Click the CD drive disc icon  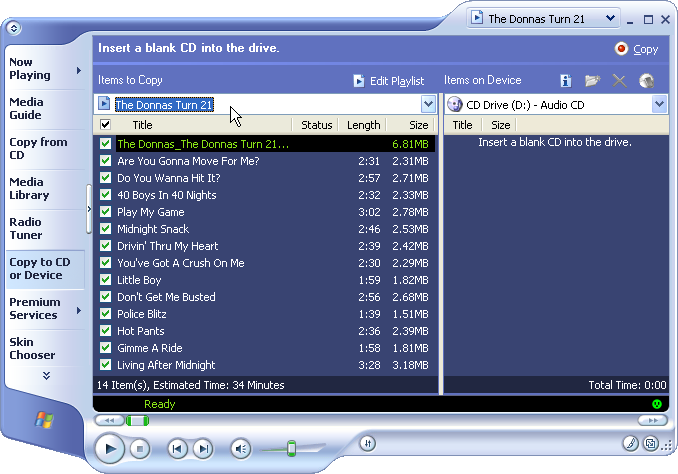click(454, 105)
